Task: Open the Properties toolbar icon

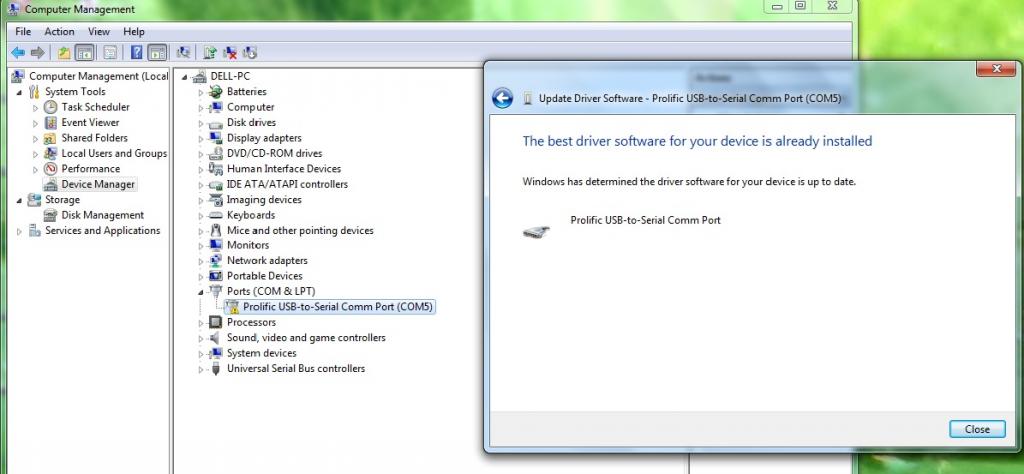Action: [x=110, y=52]
